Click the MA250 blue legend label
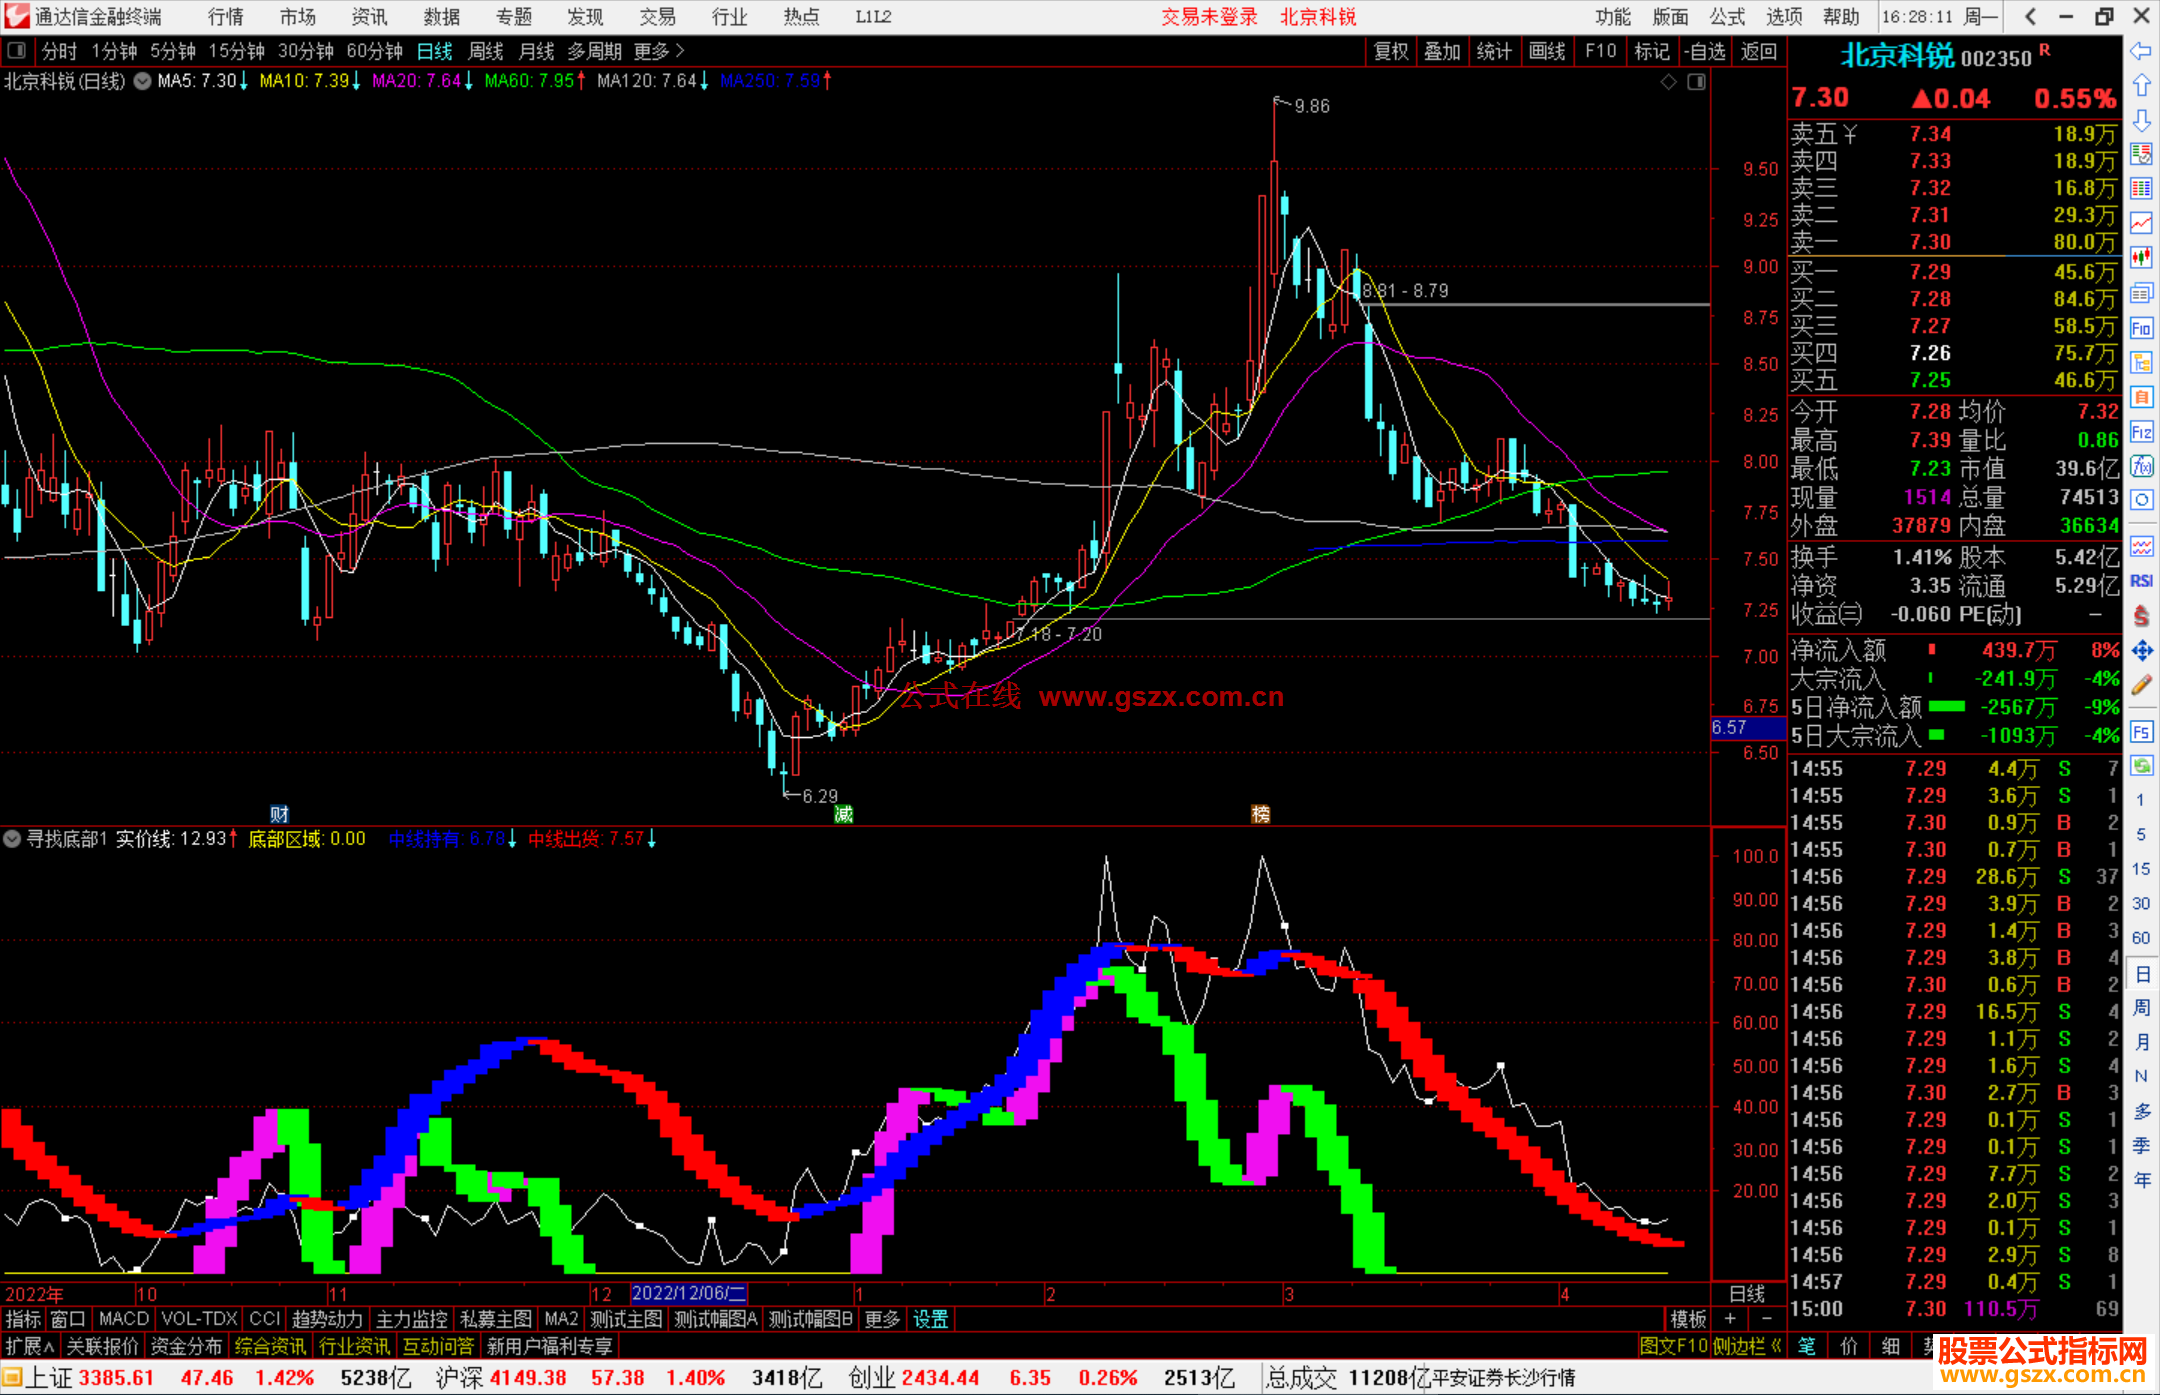This screenshot has width=2160, height=1395. tap(770, 81)
